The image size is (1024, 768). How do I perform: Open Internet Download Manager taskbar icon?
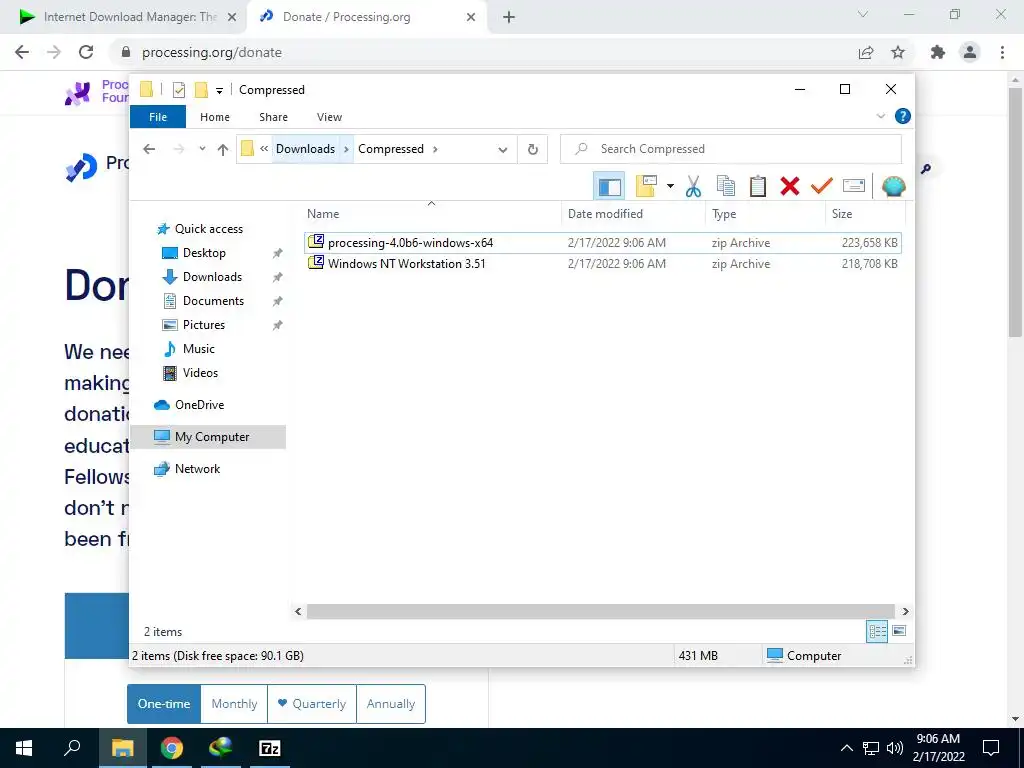click(x=221, y=748)
